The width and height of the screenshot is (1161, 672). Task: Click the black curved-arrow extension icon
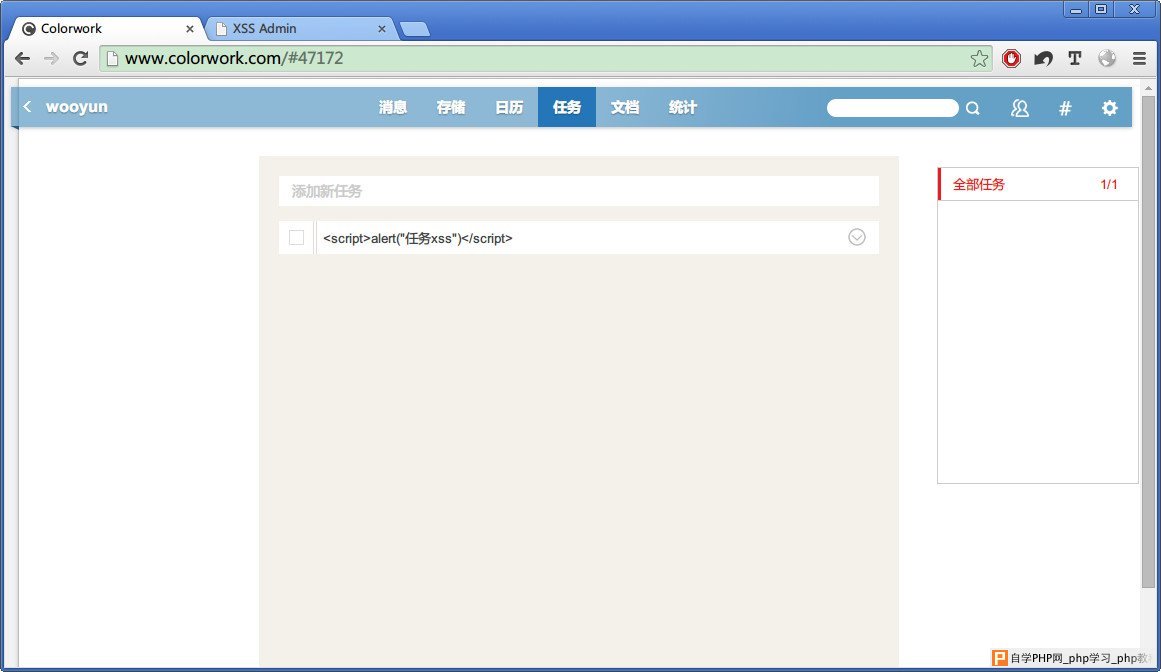coord(1043,58)
